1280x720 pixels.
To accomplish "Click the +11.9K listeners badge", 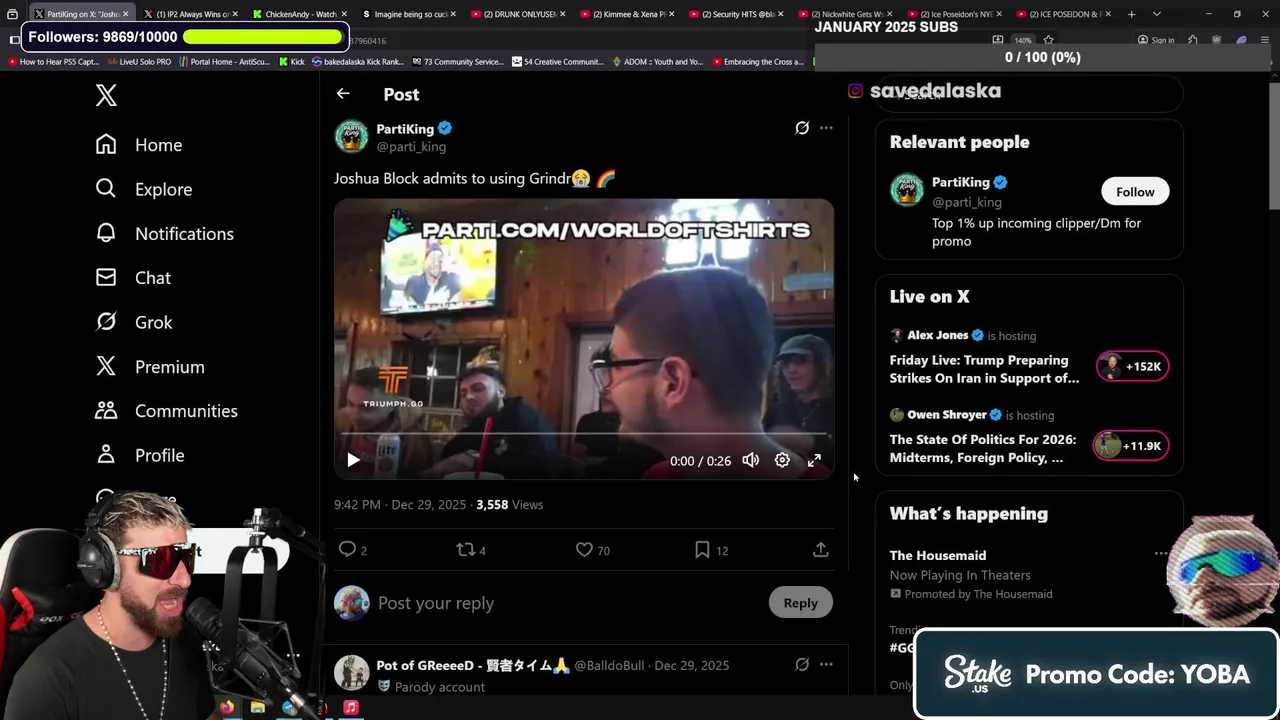I will 1131,445.
